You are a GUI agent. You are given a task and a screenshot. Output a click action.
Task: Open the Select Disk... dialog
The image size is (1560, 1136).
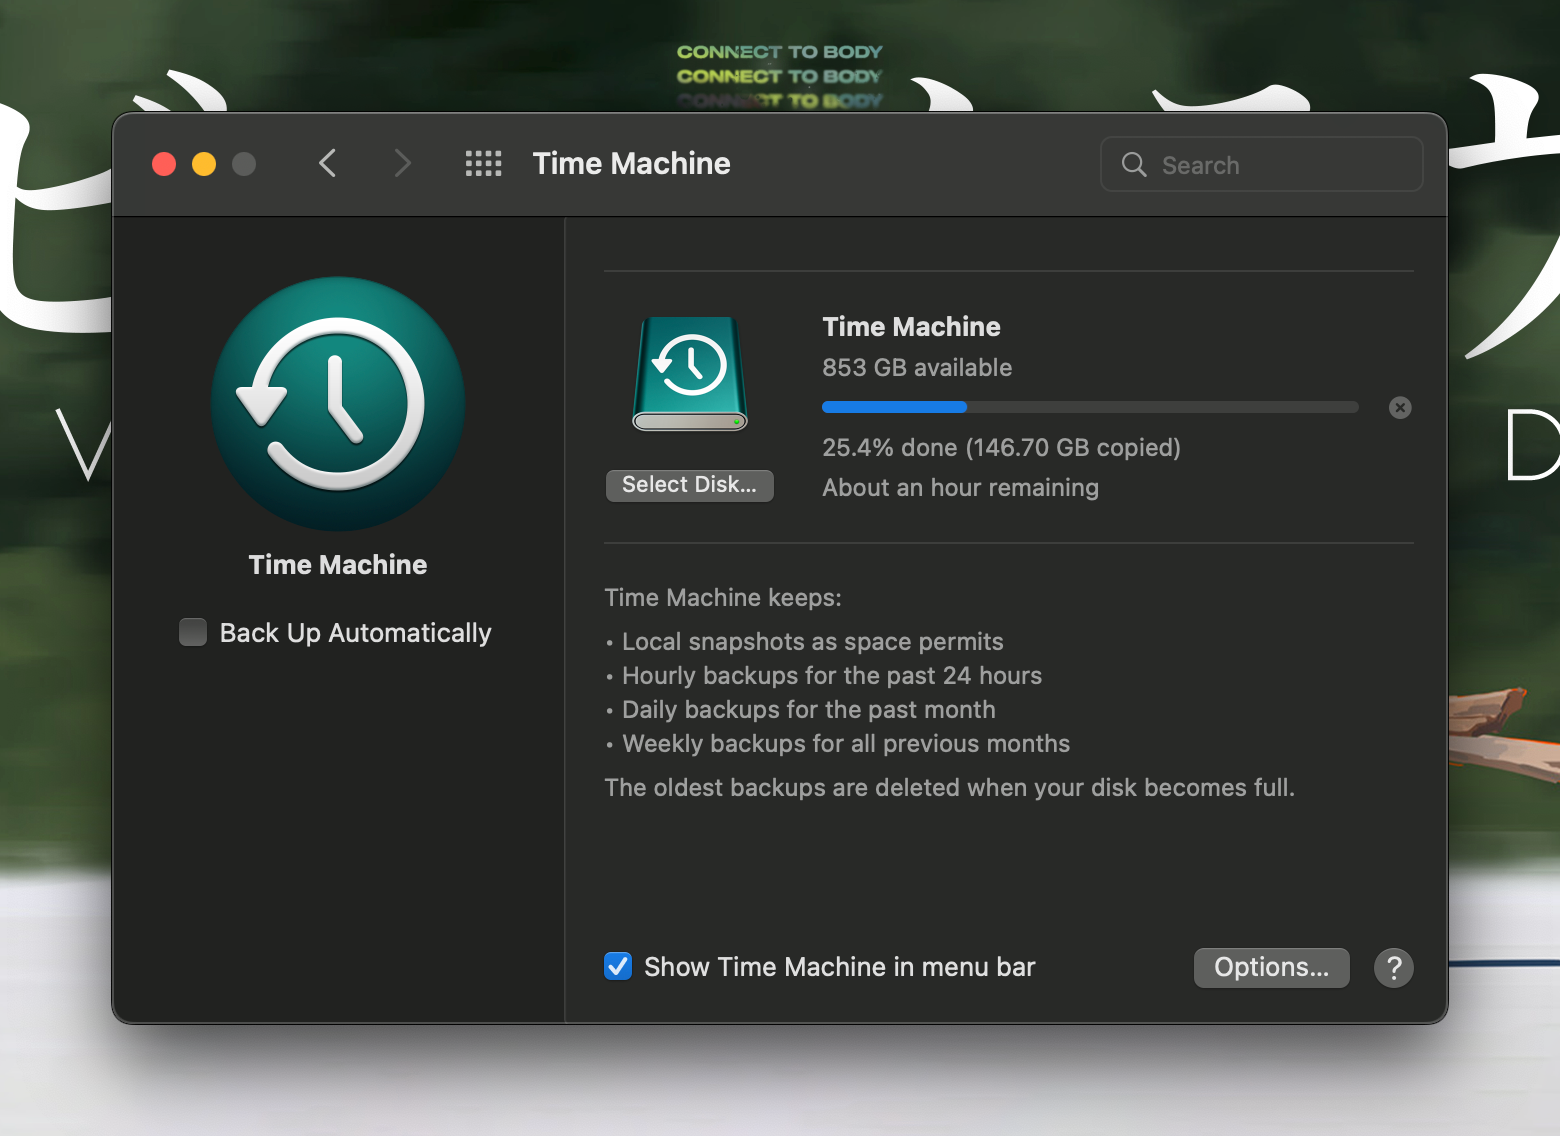690,485
